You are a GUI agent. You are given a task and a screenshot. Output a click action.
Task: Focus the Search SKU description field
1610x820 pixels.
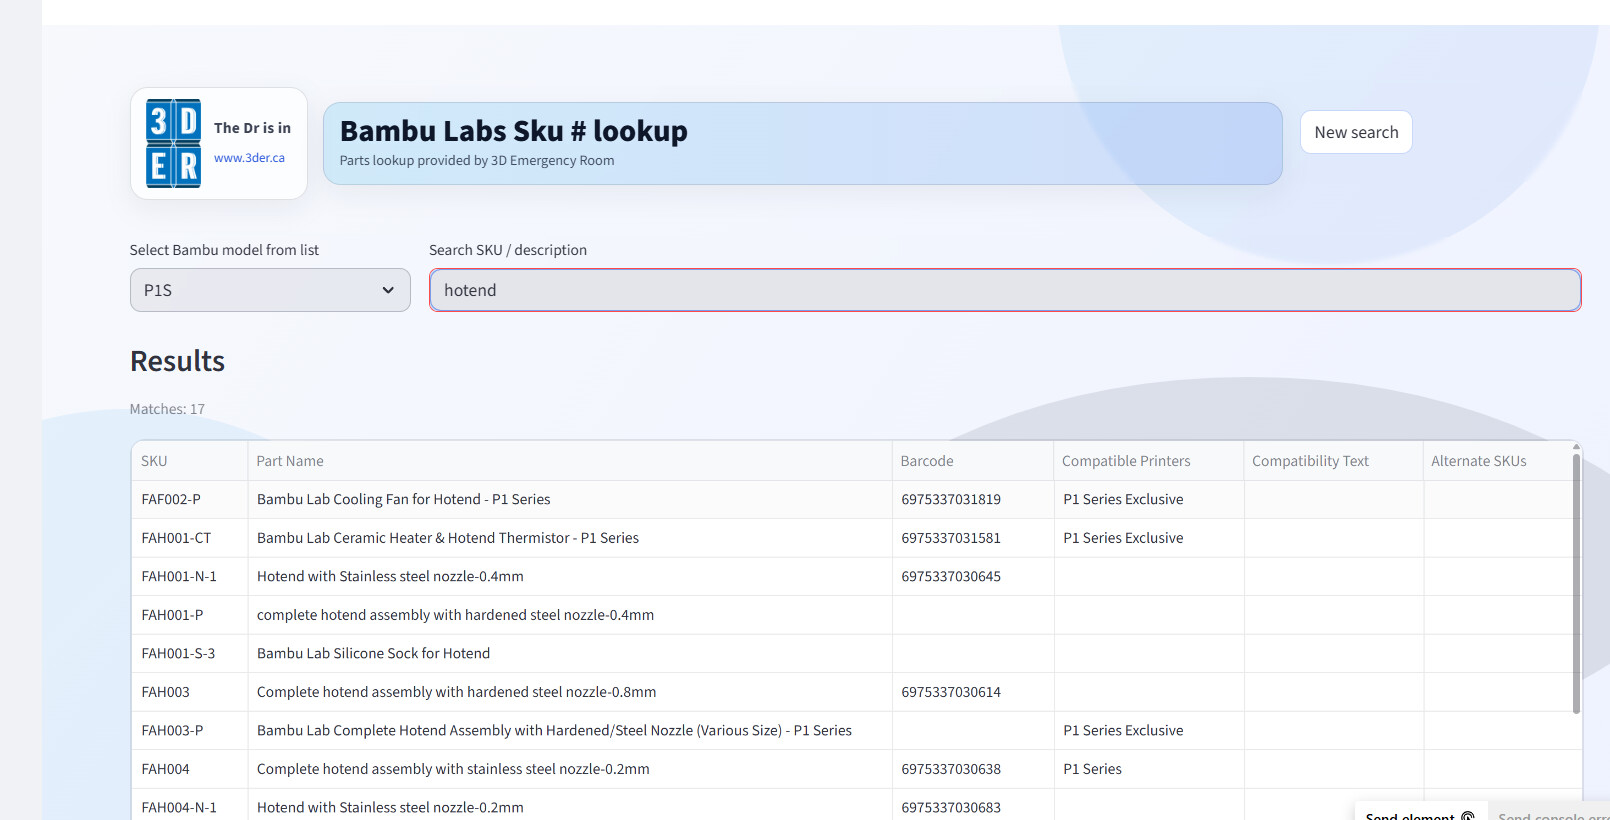[x=1004, y=290]
